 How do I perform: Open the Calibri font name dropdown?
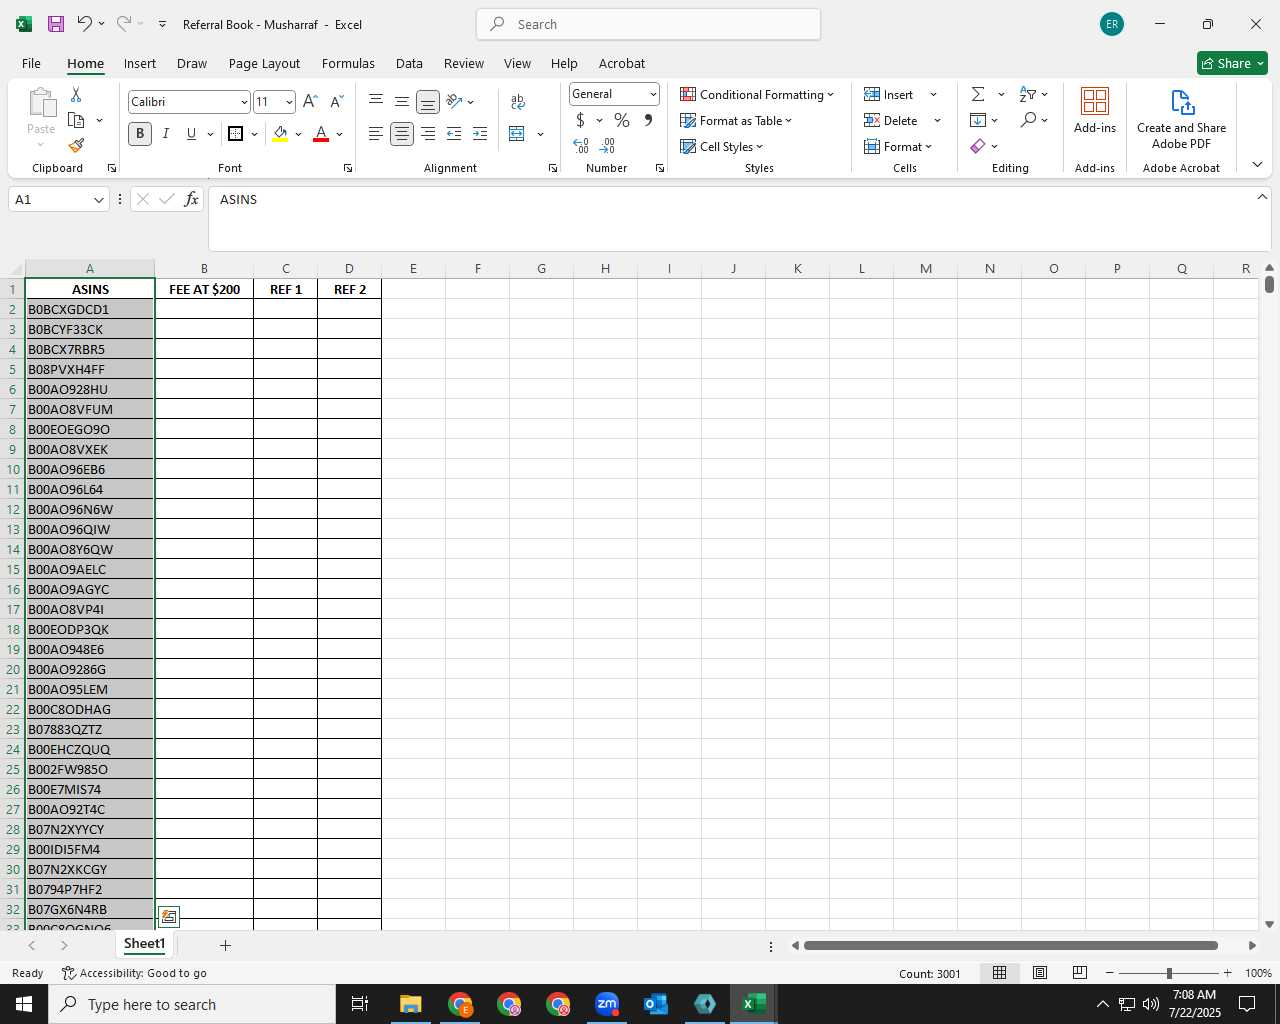[x=244, y=102]
